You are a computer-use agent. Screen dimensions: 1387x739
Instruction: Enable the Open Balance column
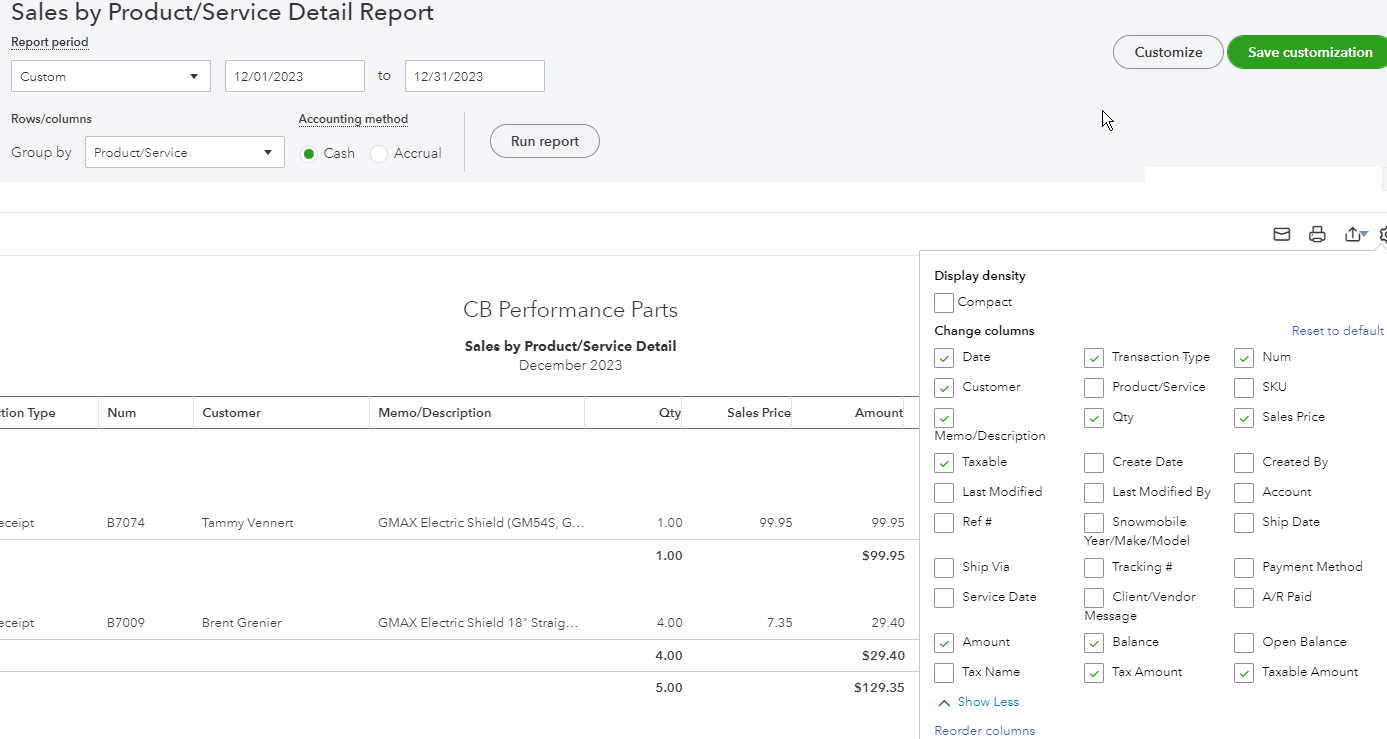click(1243, 642)
